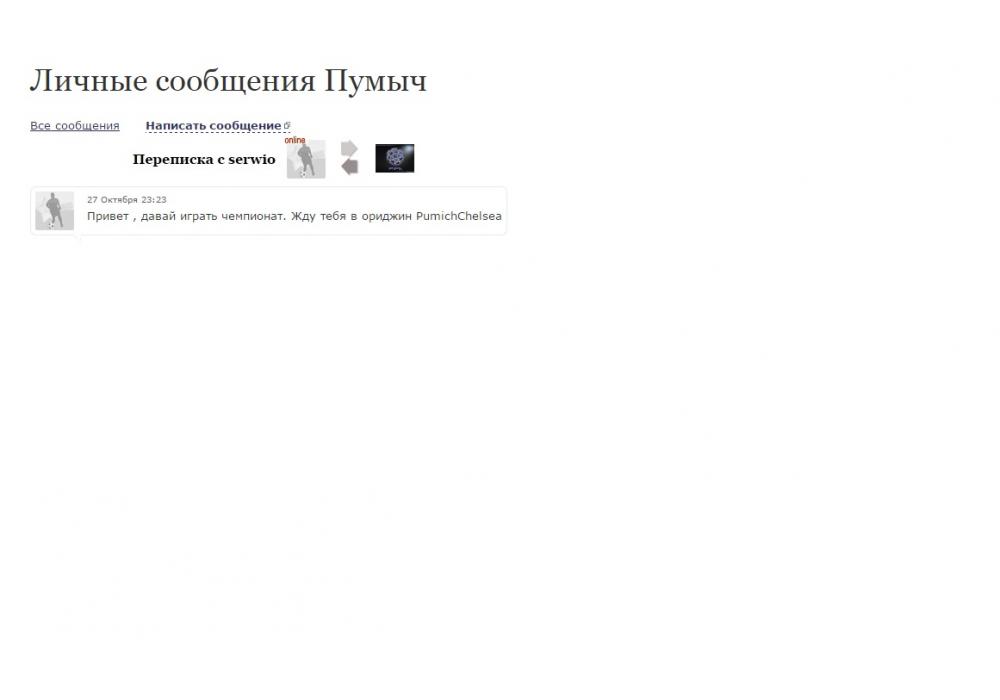Click 'Написать сообщение' to compose a message

click(x=213, y=126)
